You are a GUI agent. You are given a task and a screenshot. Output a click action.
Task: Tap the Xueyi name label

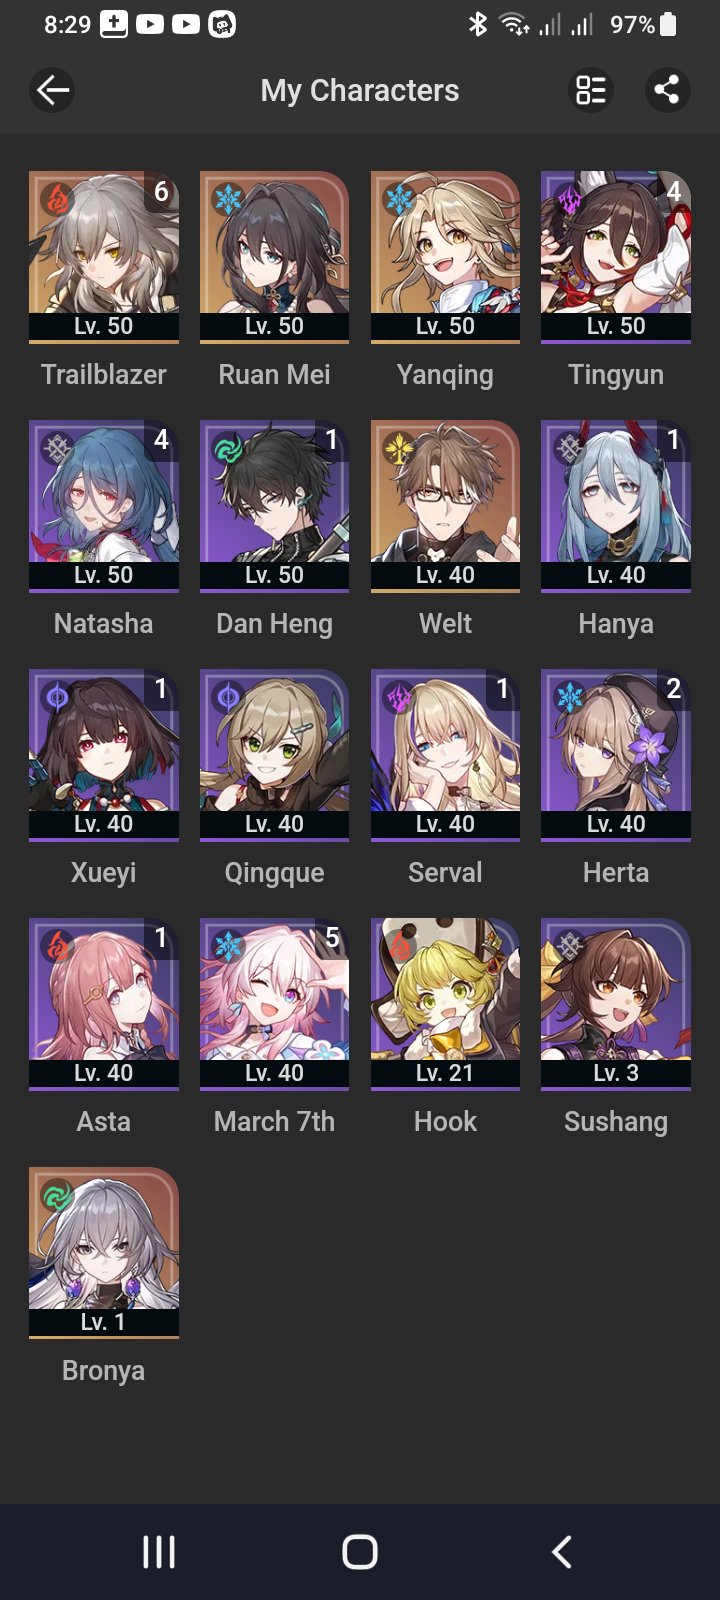(x=104, y=873)
